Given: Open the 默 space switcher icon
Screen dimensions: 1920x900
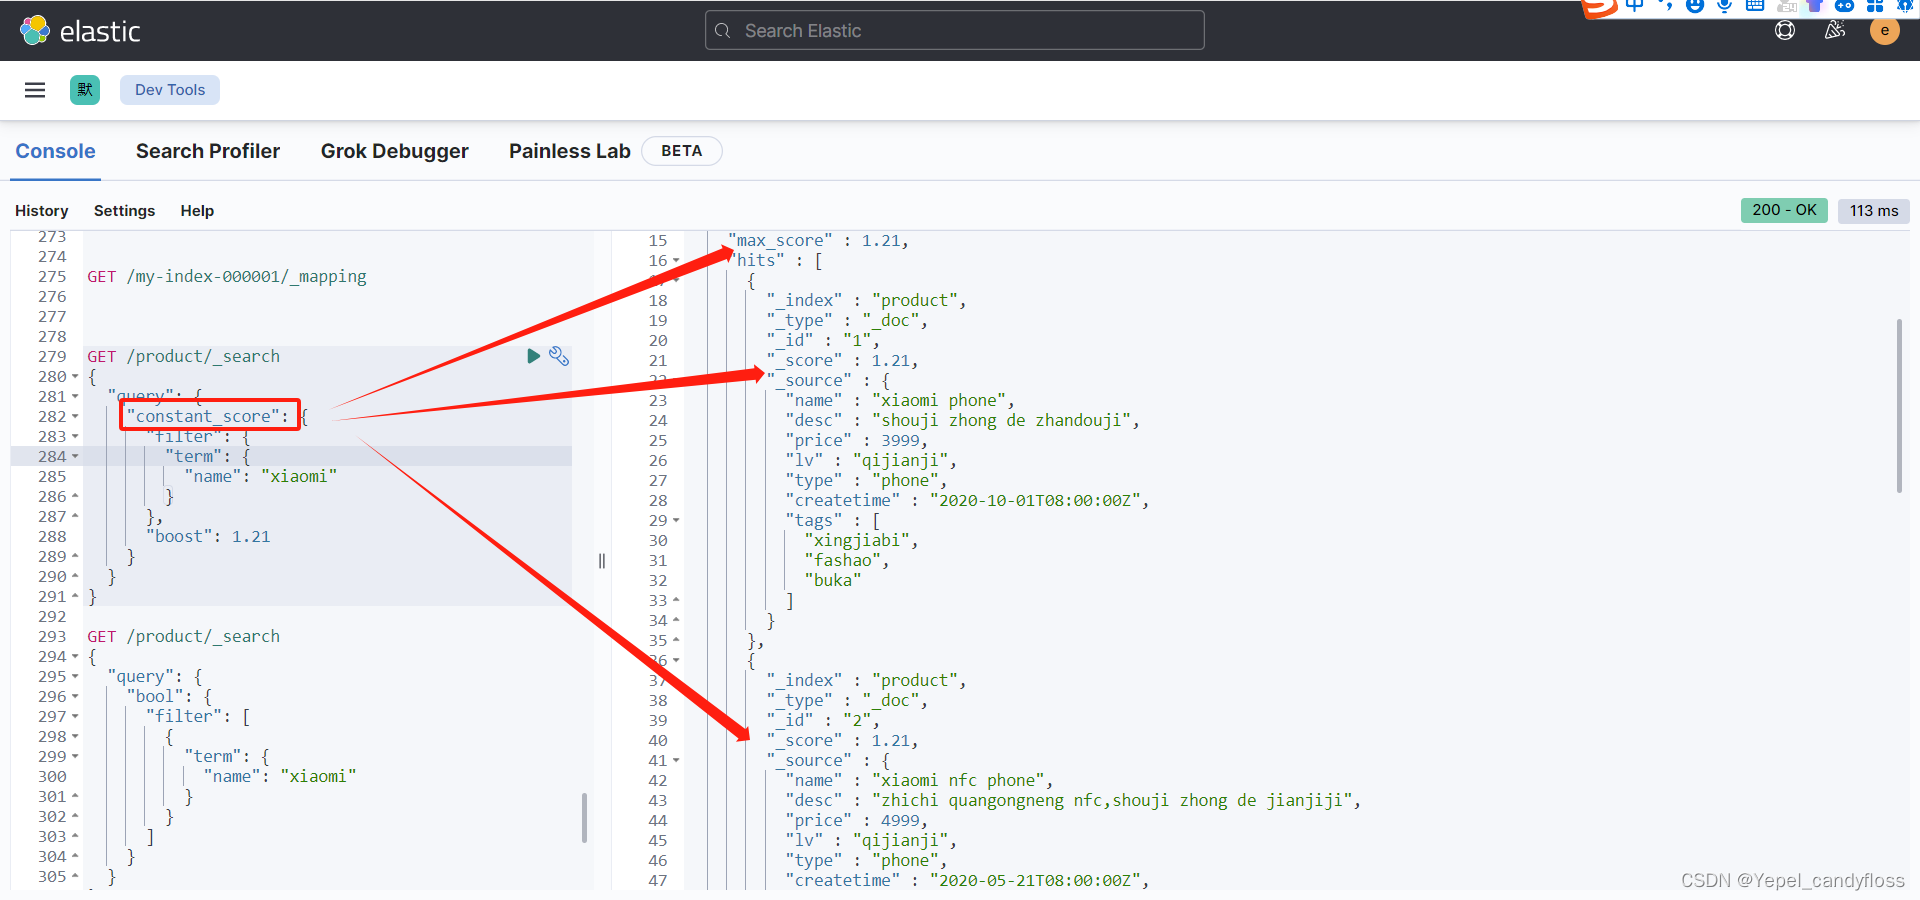Looking at the screenshot, I should point(85,90).
